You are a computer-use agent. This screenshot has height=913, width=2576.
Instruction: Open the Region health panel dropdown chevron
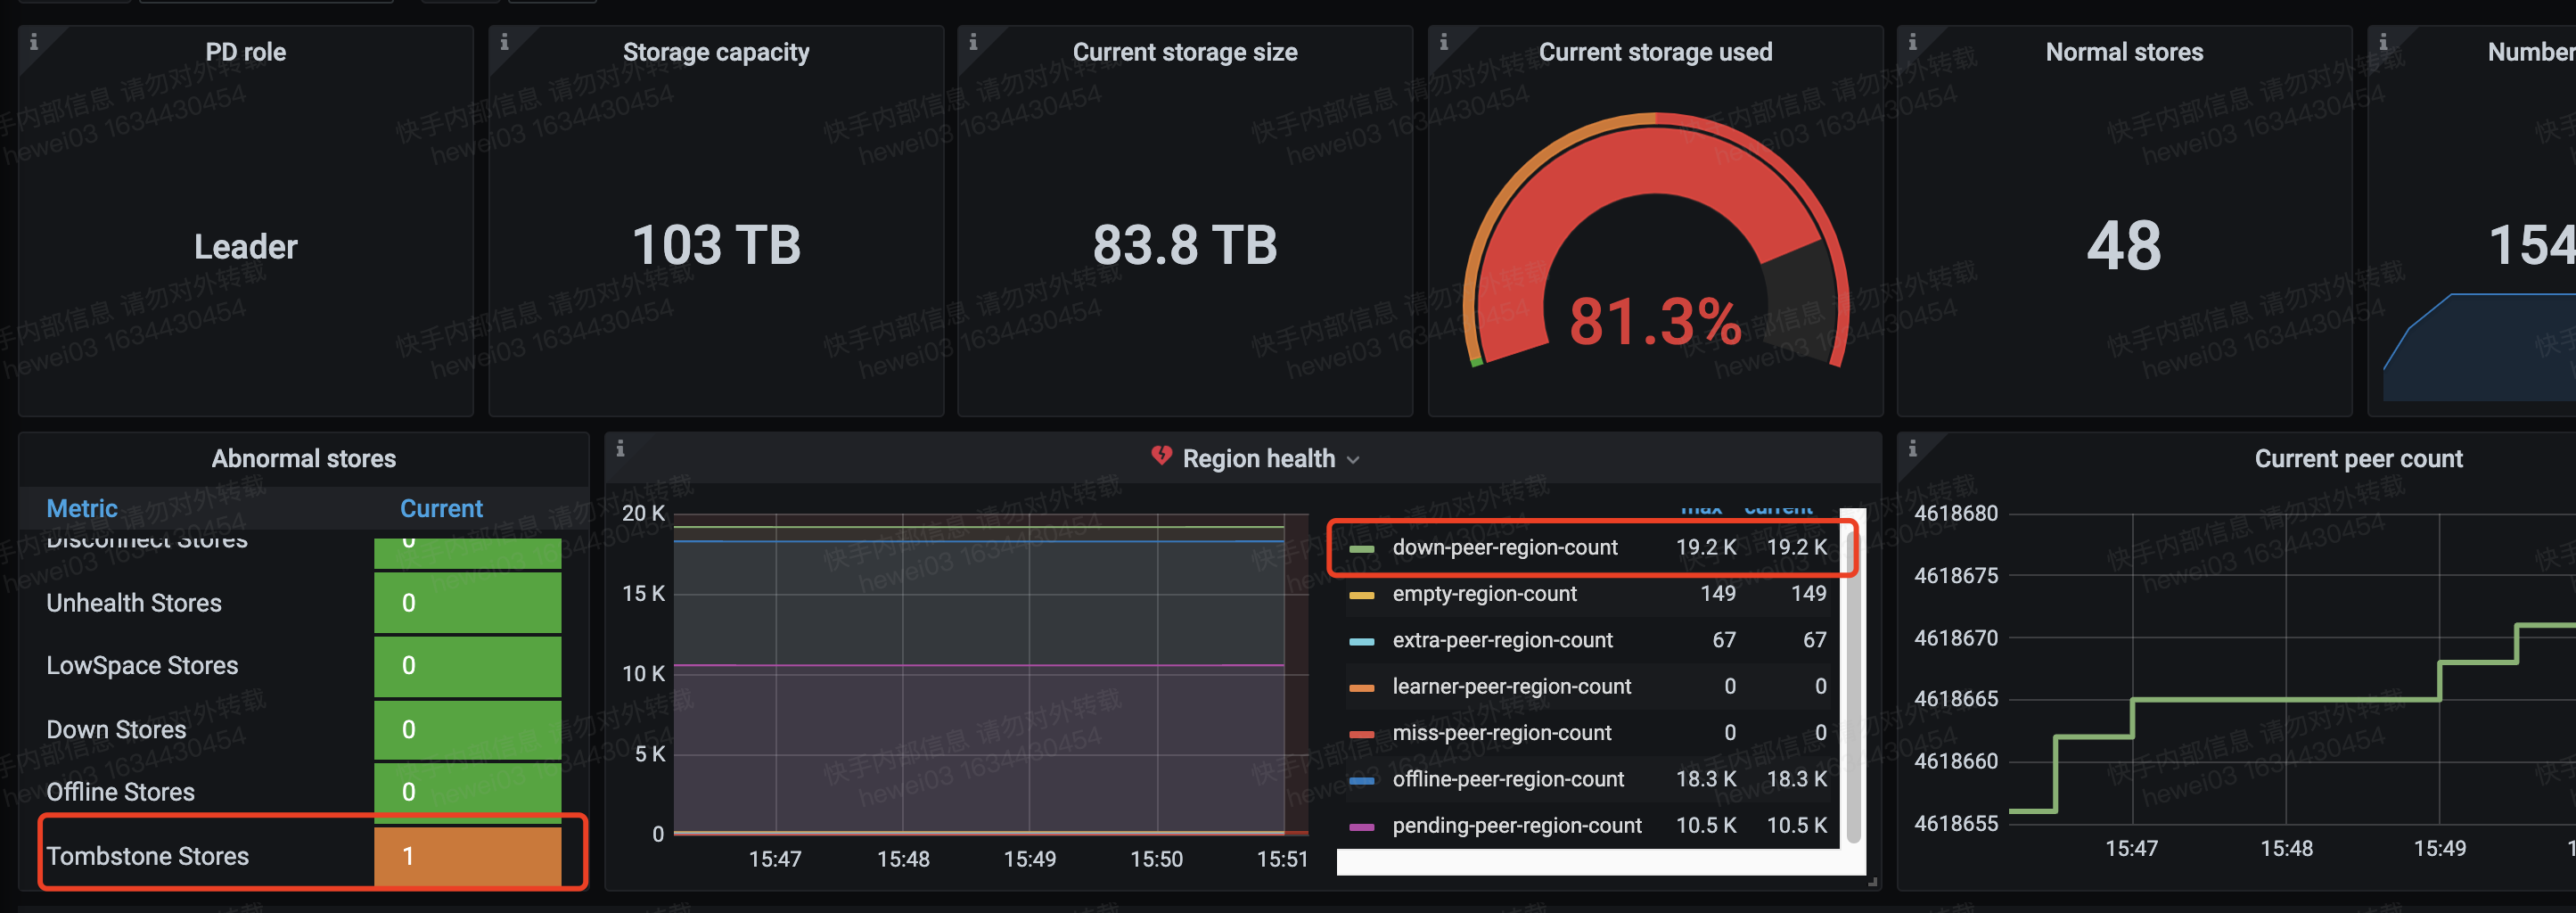pyautogui.click(x=1353, y=460)
